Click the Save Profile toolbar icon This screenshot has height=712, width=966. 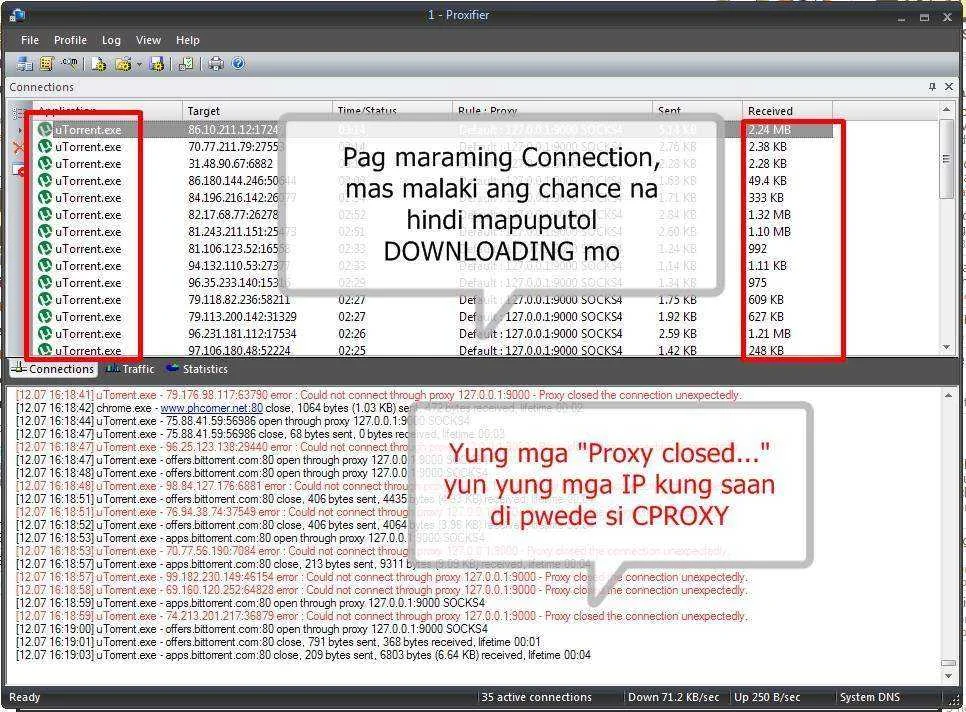tap(156, 63)
